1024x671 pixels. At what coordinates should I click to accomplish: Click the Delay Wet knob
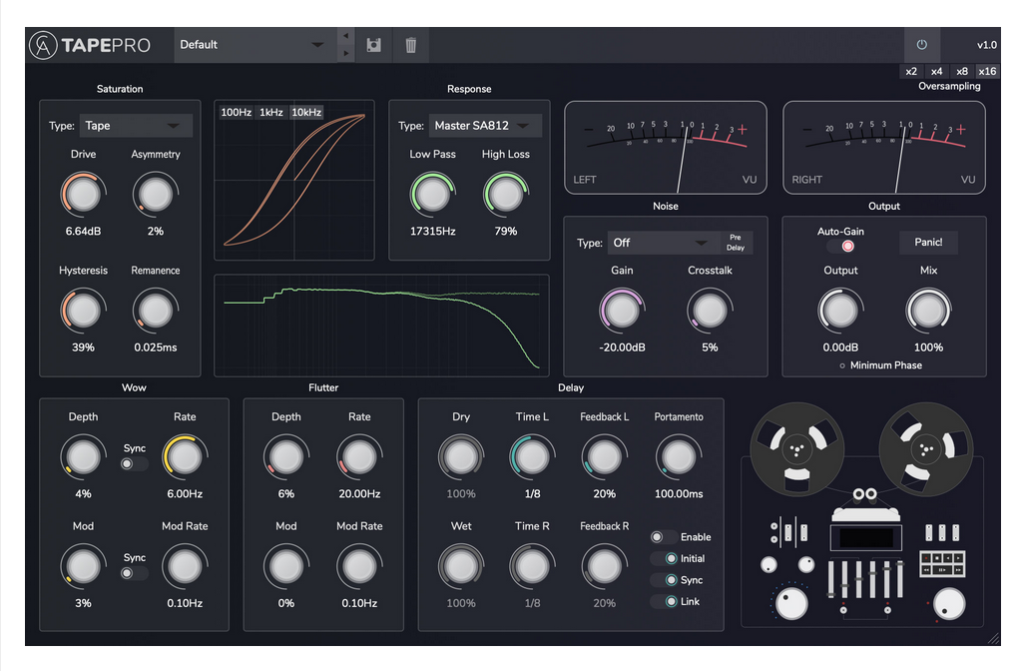coord(461,566)
